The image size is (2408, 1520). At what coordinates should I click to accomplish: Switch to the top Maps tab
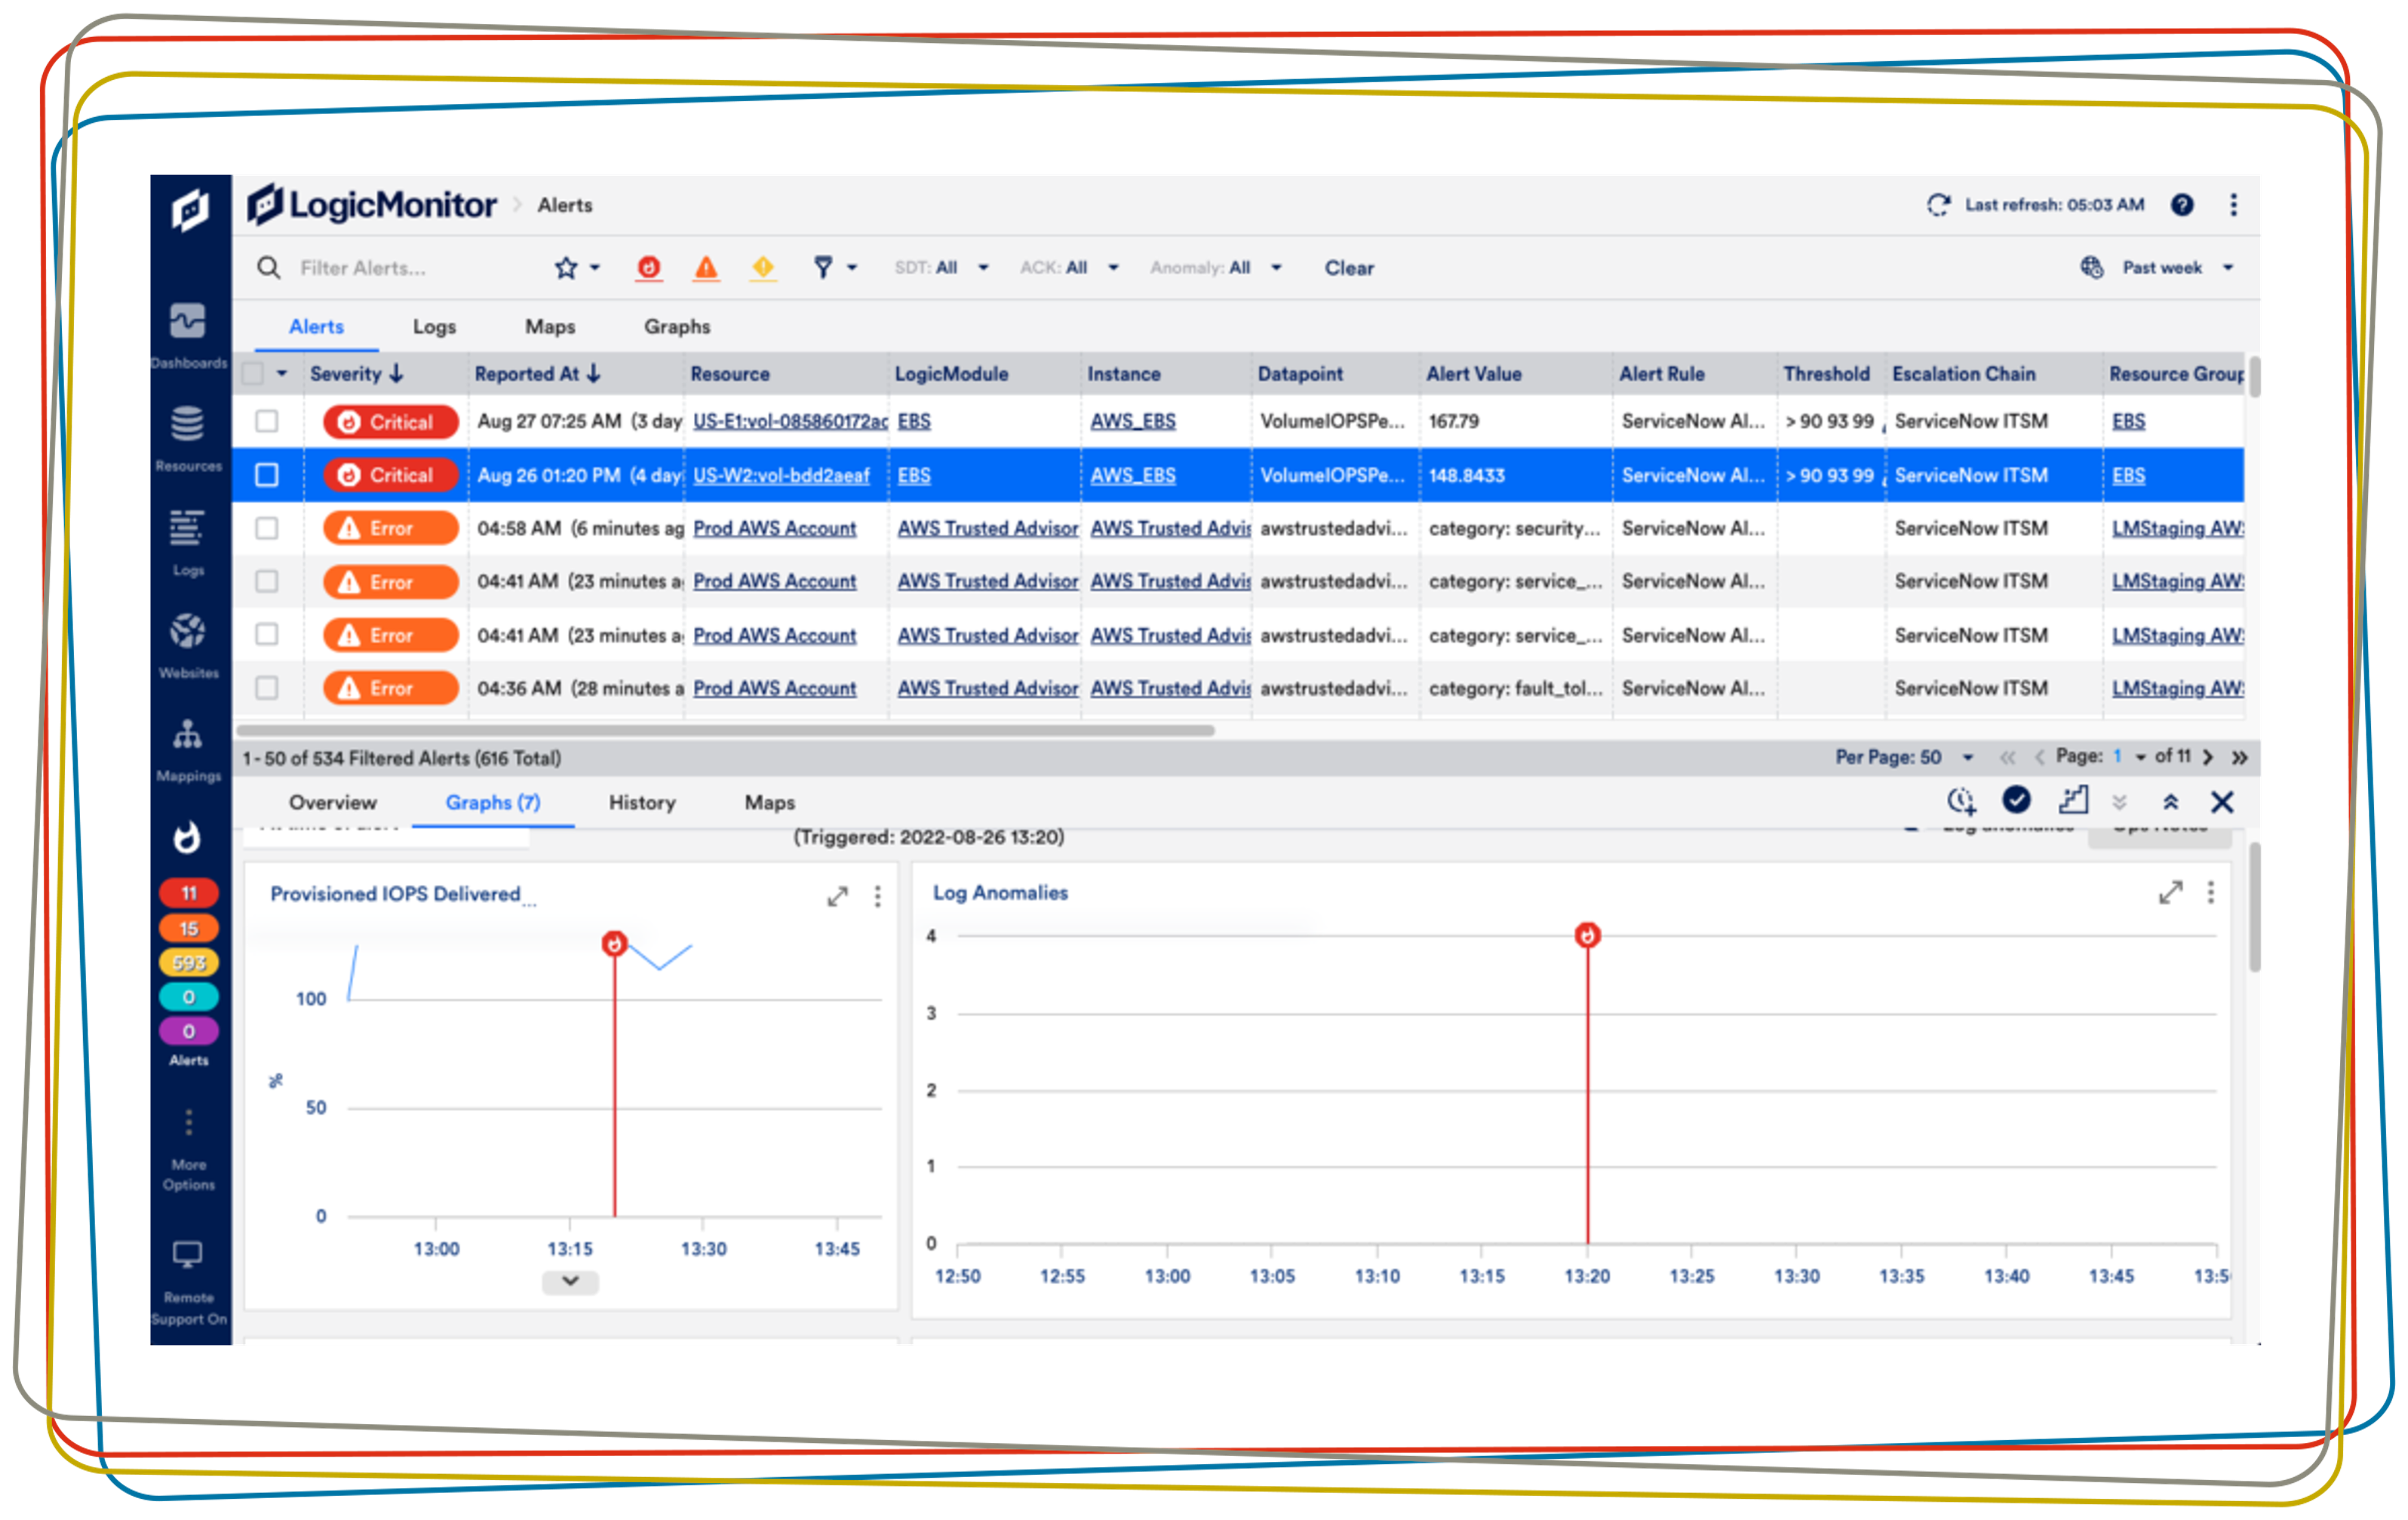tap(550, 327)
